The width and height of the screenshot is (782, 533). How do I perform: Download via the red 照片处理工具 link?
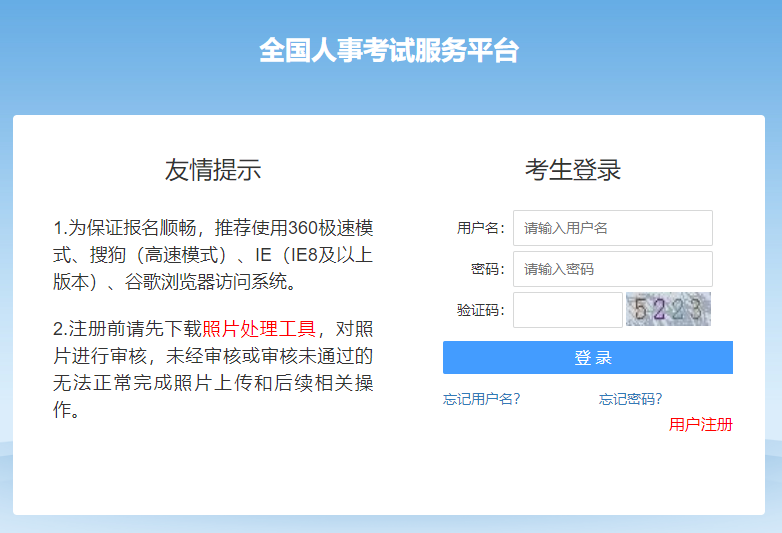pyautogui.click(x=259, y=329)
